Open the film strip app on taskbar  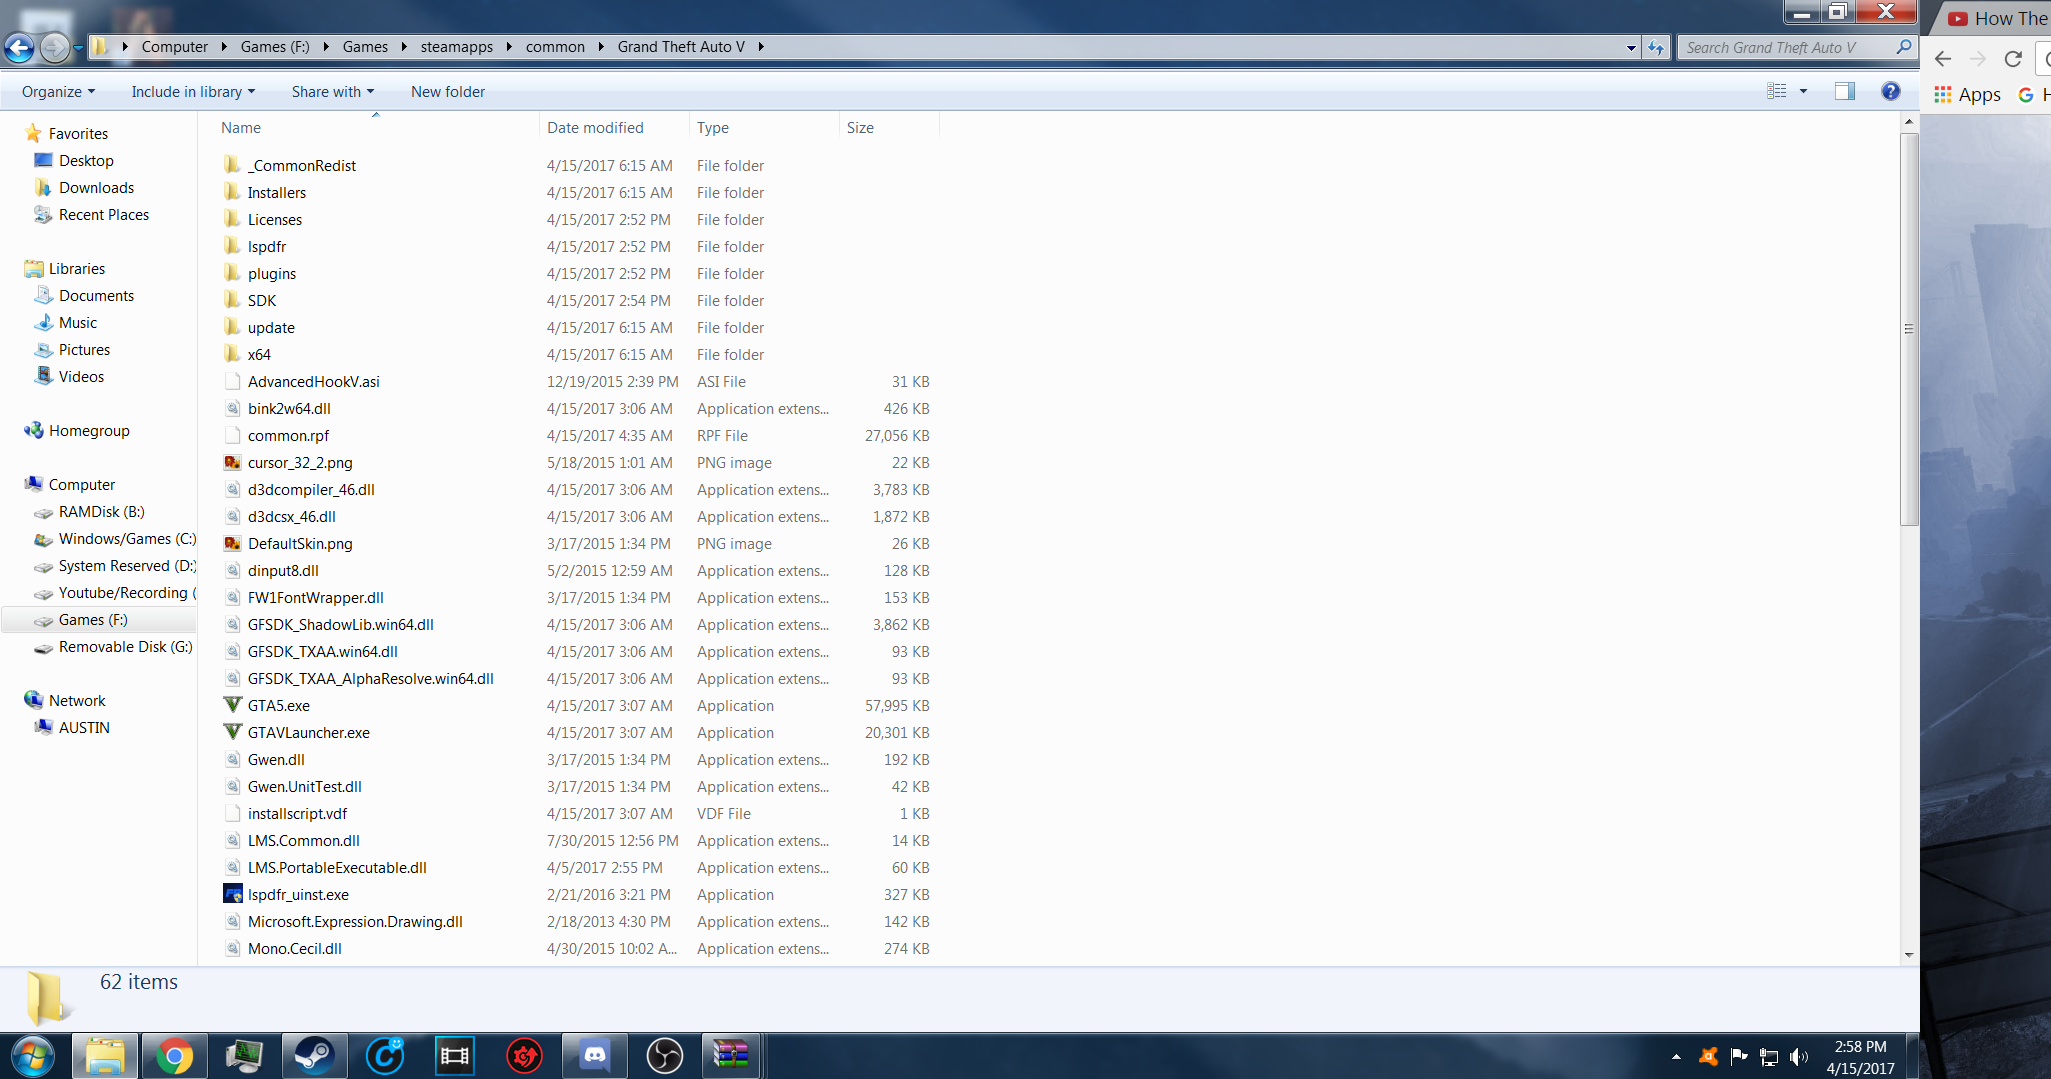[454, 1056]
